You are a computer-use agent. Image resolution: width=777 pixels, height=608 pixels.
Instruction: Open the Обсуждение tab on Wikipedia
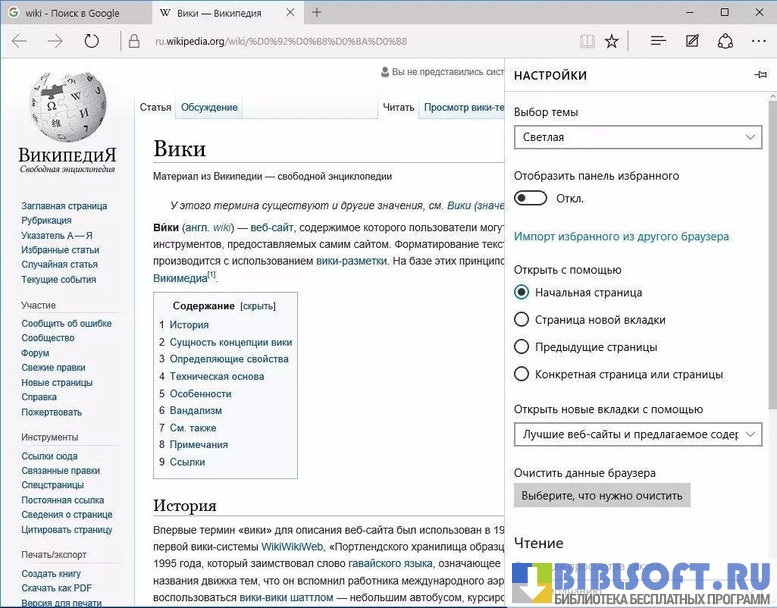pos(209,107)
